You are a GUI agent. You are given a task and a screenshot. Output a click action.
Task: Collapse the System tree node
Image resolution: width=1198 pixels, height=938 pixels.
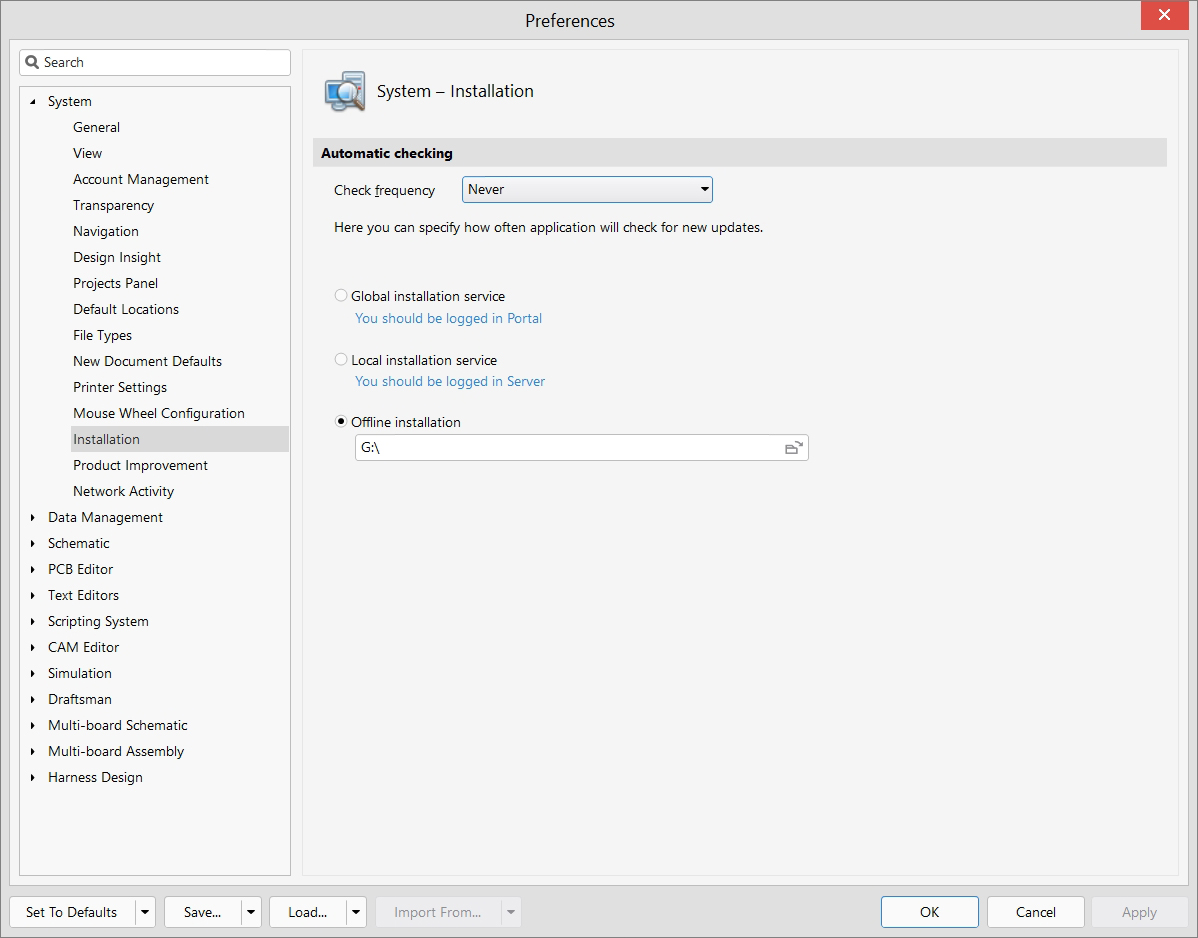[x=32, y=101]
